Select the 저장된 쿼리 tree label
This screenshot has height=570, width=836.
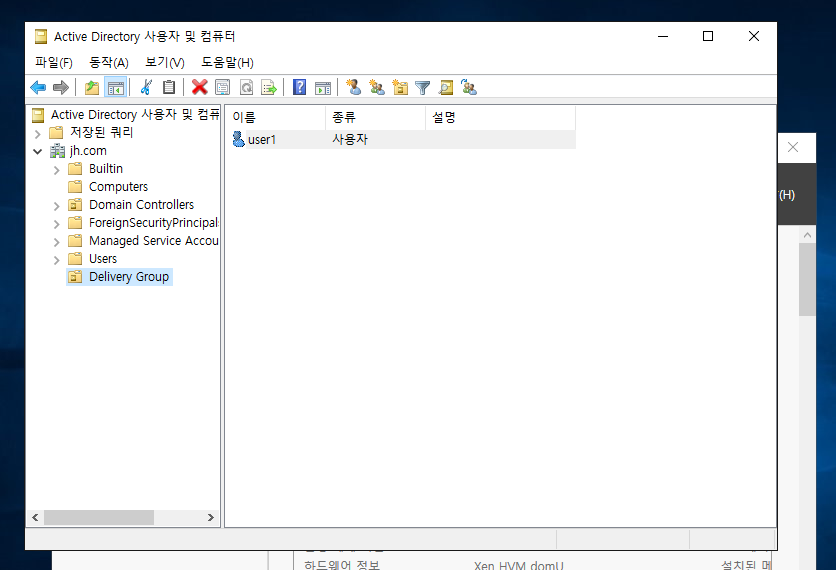pyautogui.click(x=101, y=132)
